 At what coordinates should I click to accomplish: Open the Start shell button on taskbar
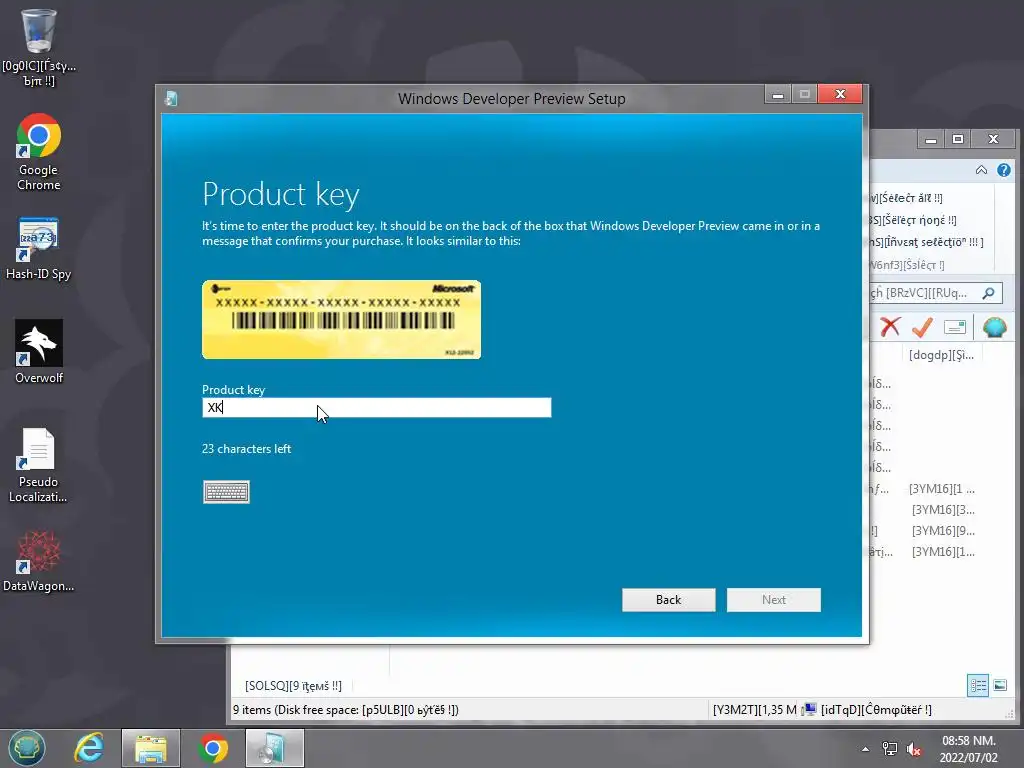[x=26, y=748]
